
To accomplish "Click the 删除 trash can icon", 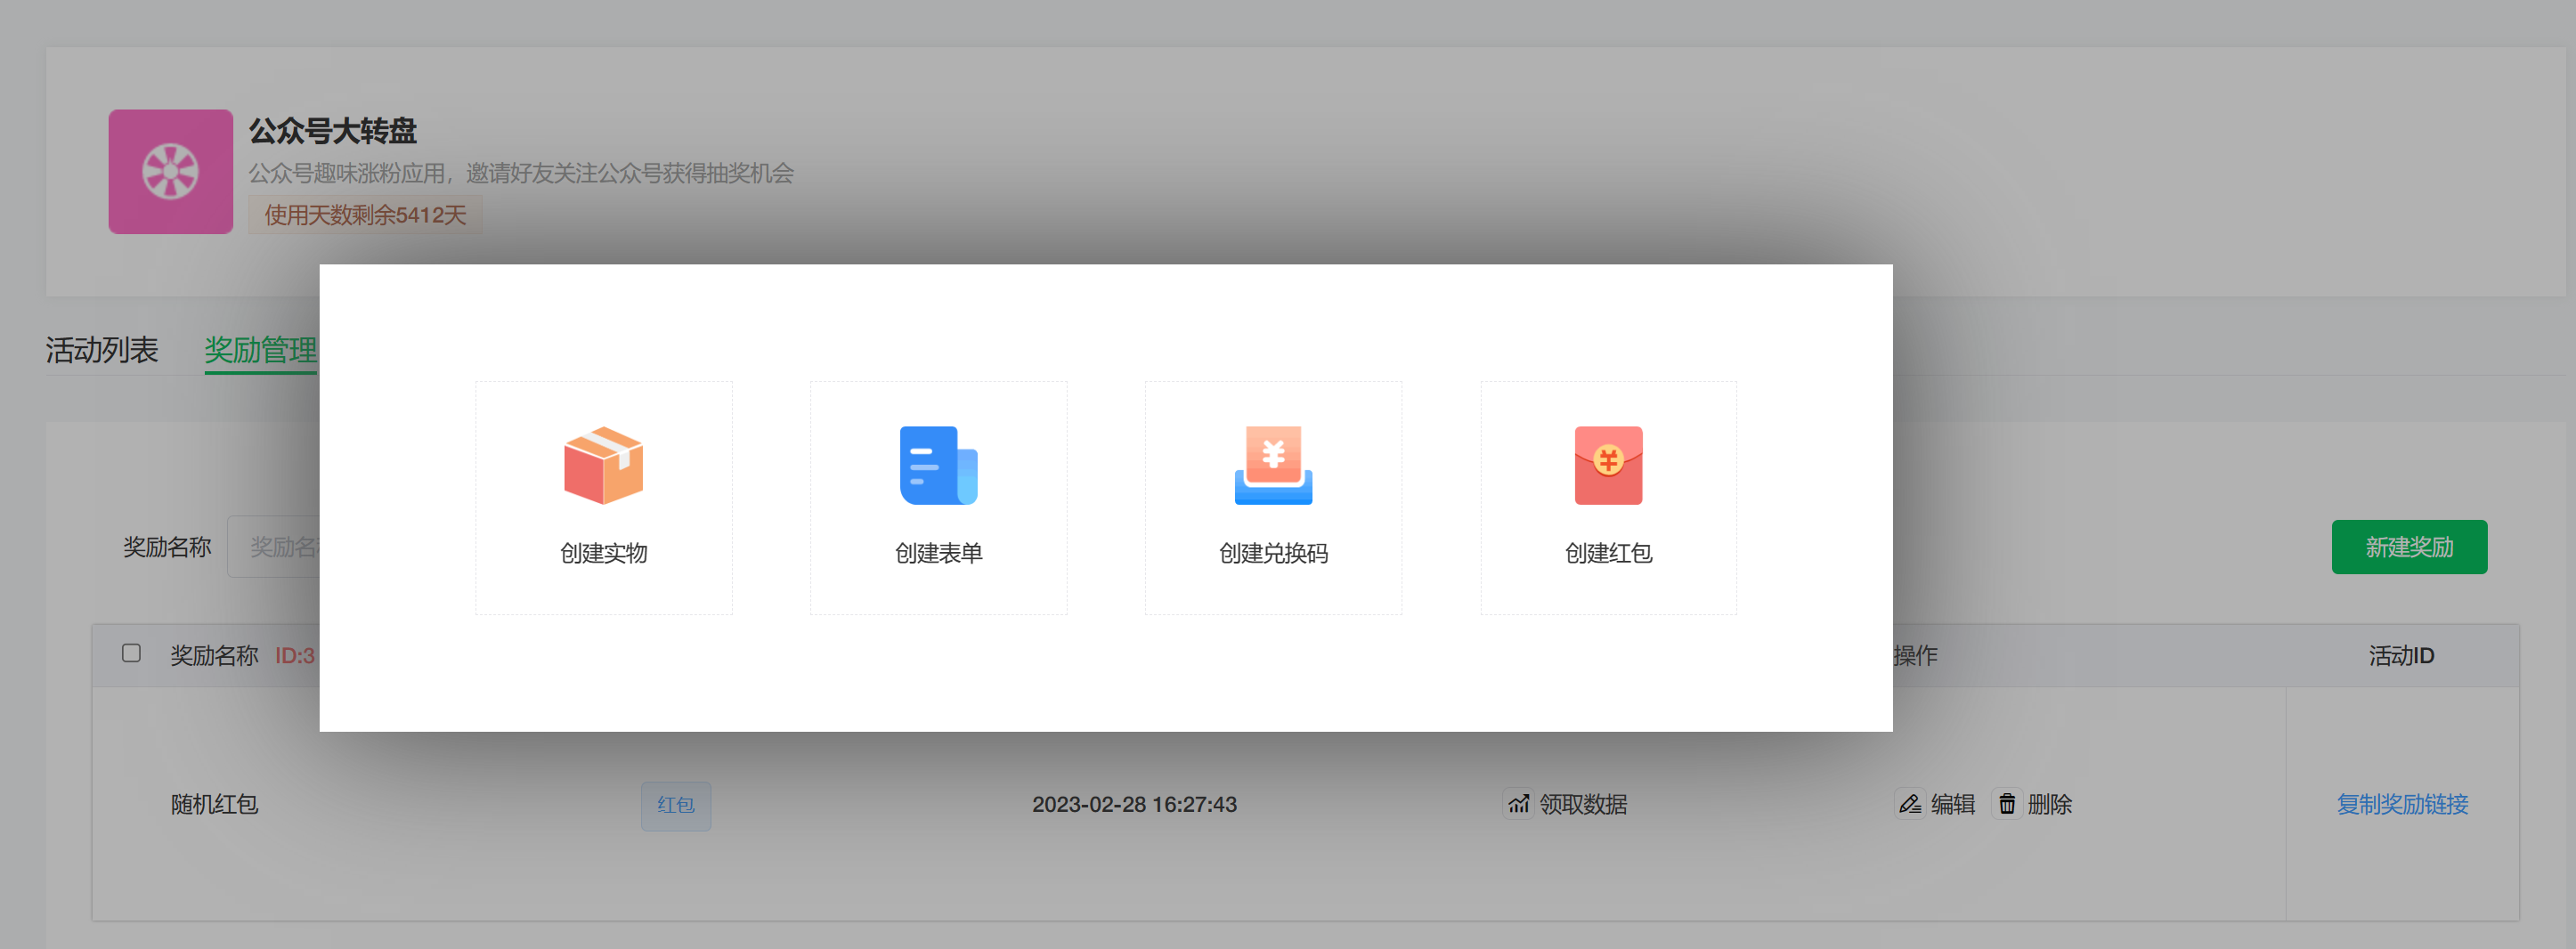I will pyautogui.click(x=2007, y=804).
